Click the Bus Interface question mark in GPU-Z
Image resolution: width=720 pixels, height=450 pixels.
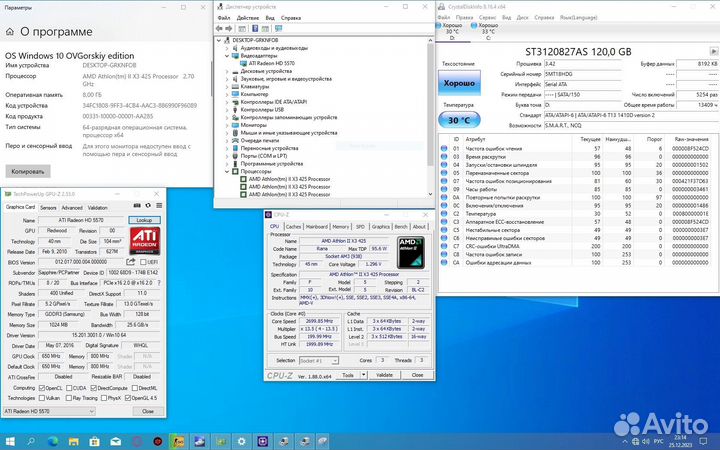[159, 283]
